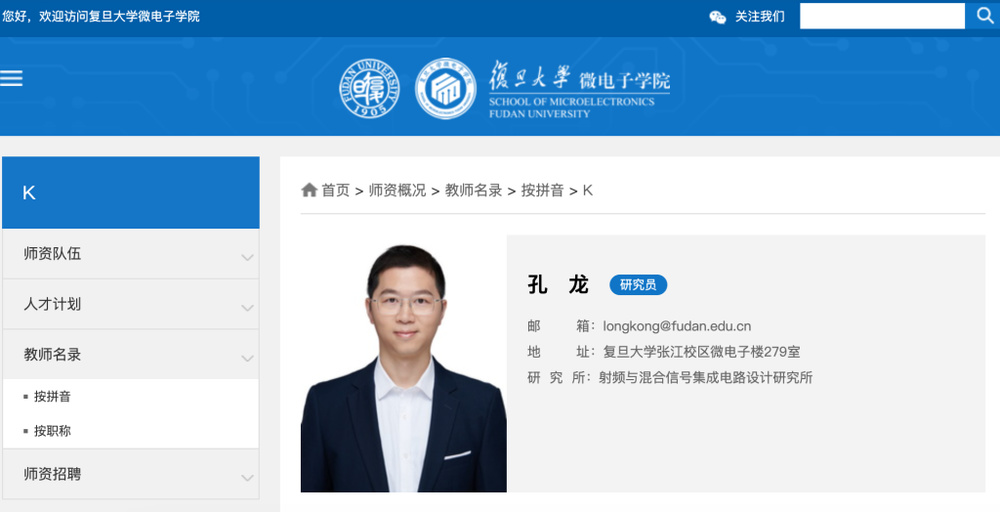Go to 教师名录 in breadcrumb

(x=473, y=190)
